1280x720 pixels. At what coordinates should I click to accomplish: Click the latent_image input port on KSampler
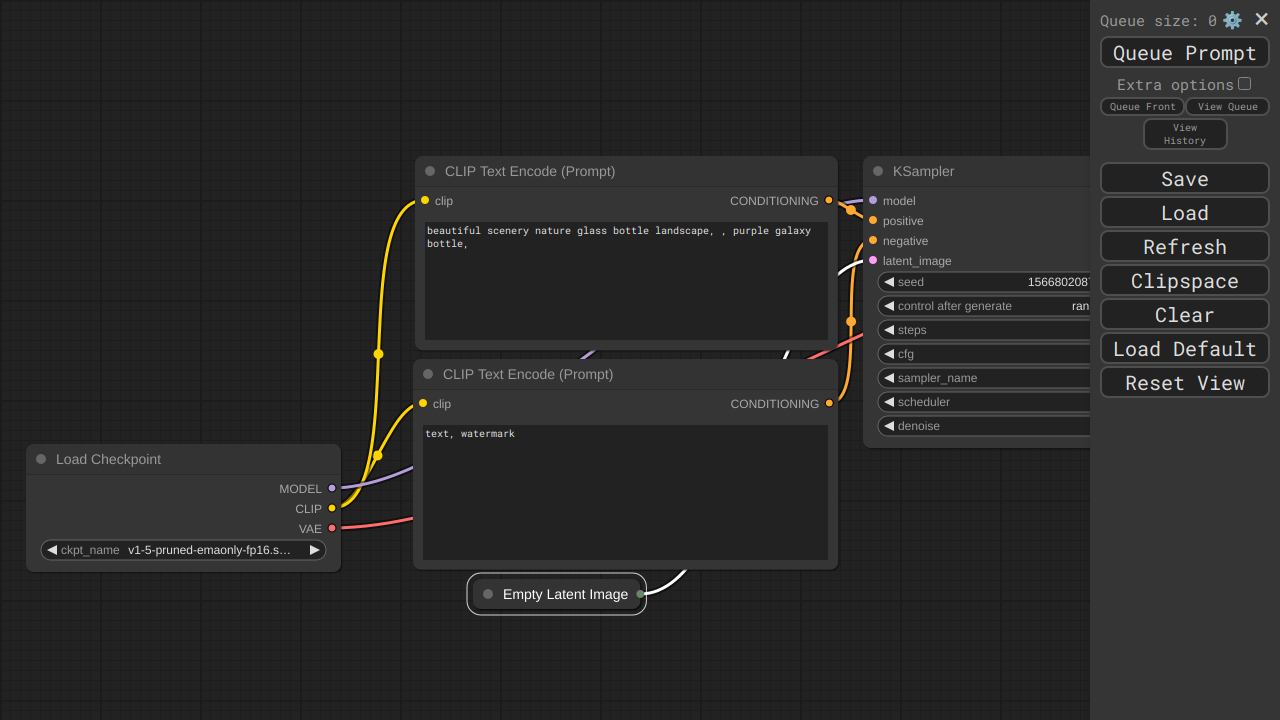873,260
